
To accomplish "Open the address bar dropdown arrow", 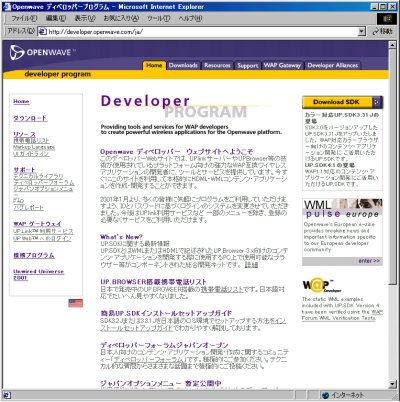I will click(x=362, y=32).
